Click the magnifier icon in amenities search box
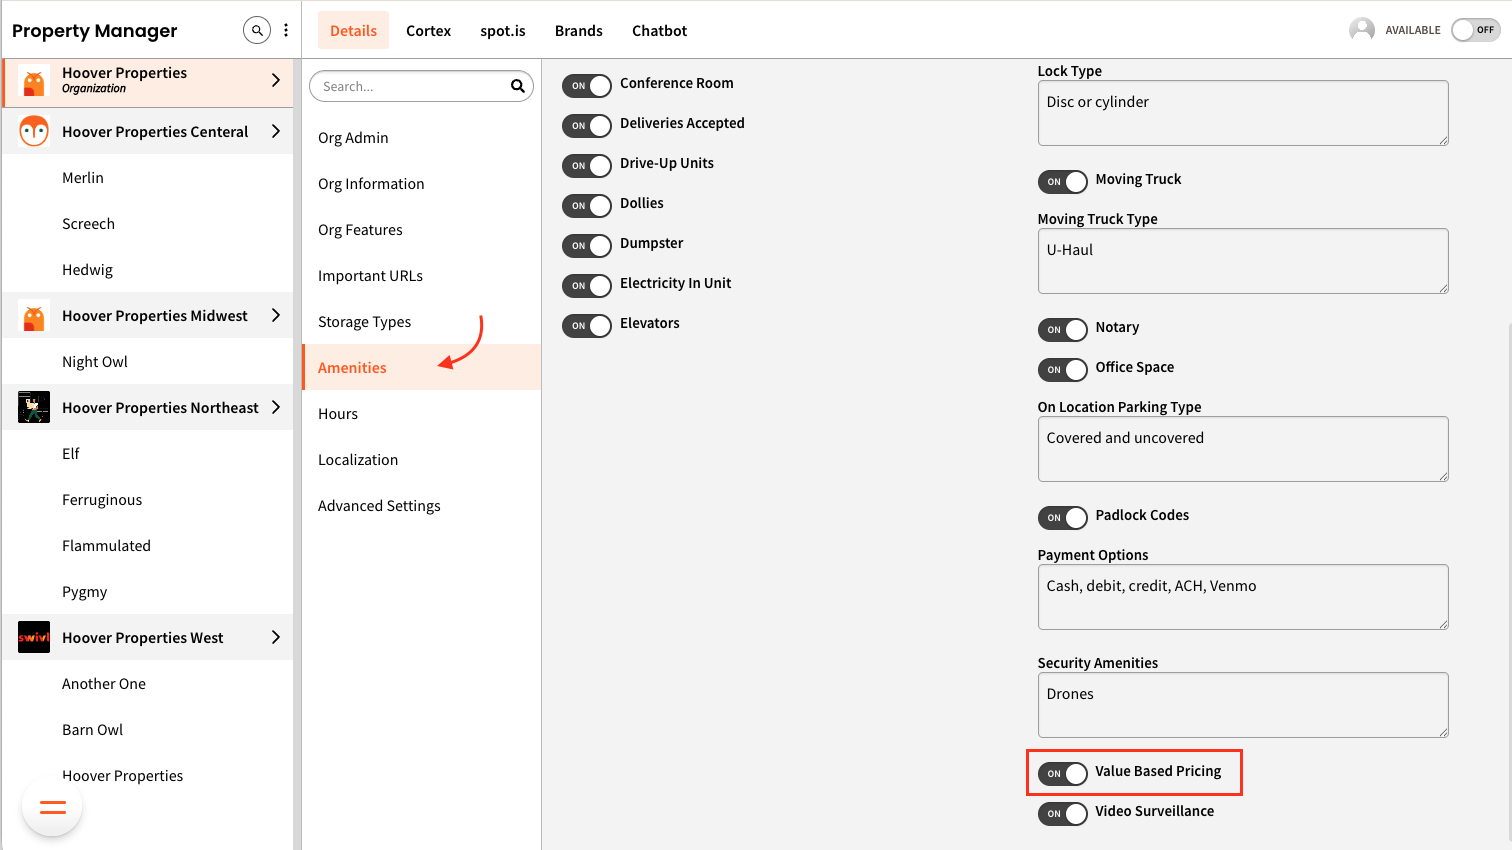This screenshot has width=1512, height=850. pos(517,86)
